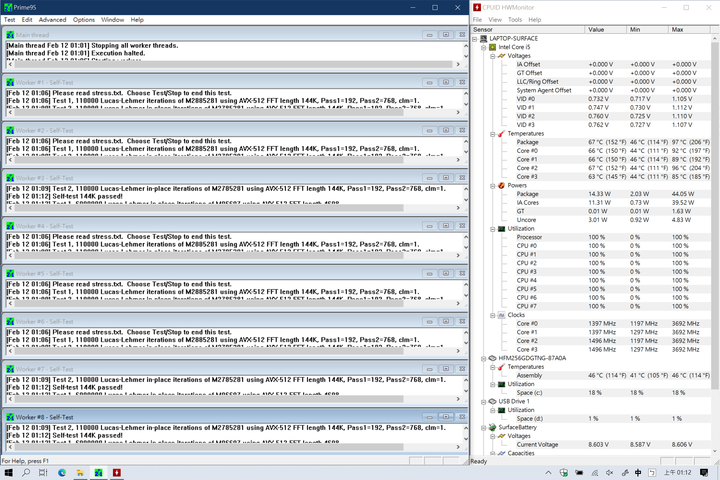
Task: Collapse the CPU Voltages section
Action: (492, 56)
